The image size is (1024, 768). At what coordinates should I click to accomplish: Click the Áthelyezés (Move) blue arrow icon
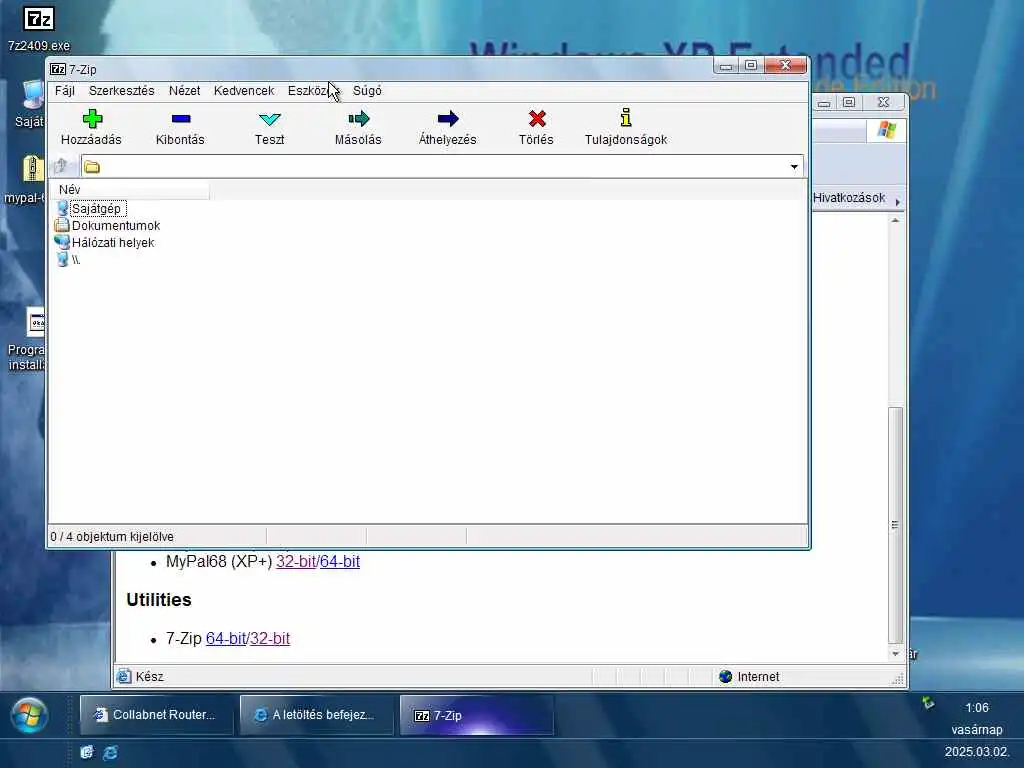[x=448, y=118]
